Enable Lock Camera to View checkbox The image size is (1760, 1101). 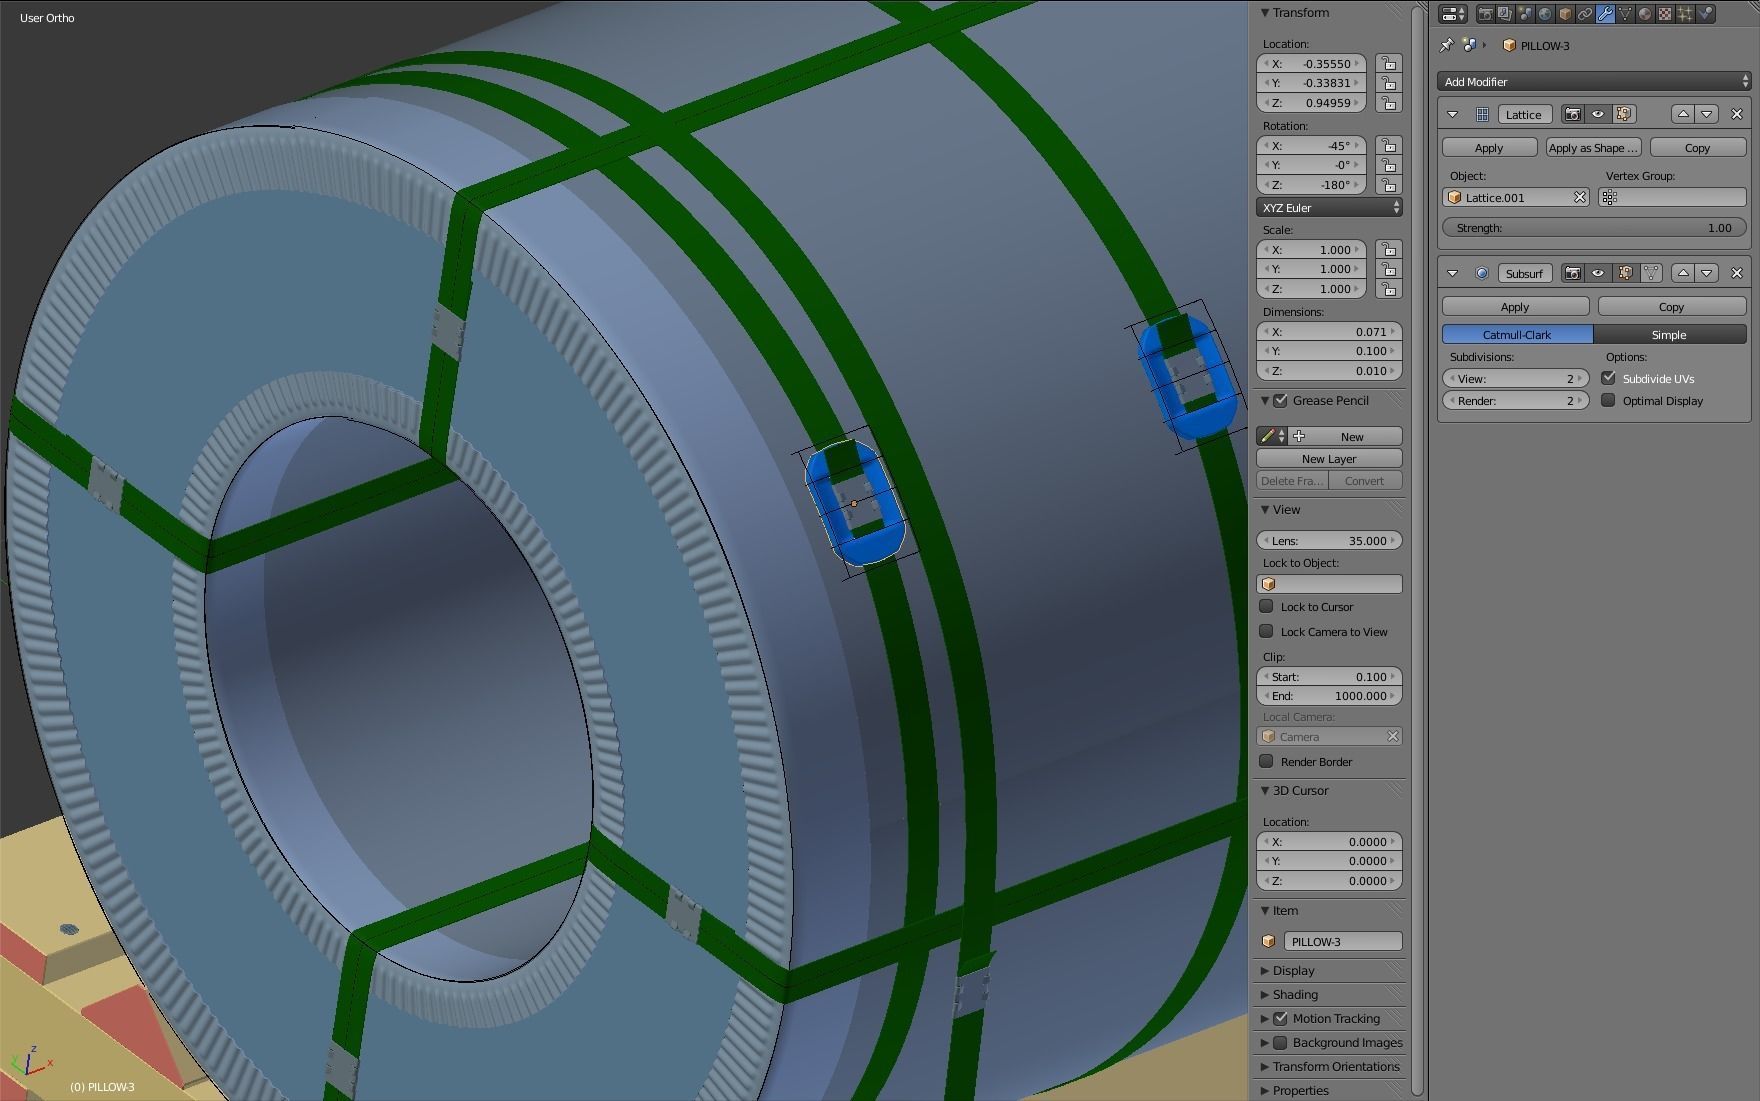click(x=1266, y=631)
